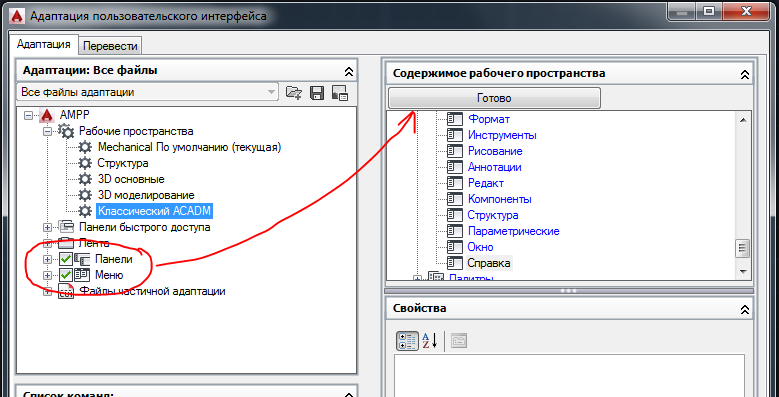779x397 pixels.
Task: Click the gear icon beside 3D основные
Action: tap(85, 179)
